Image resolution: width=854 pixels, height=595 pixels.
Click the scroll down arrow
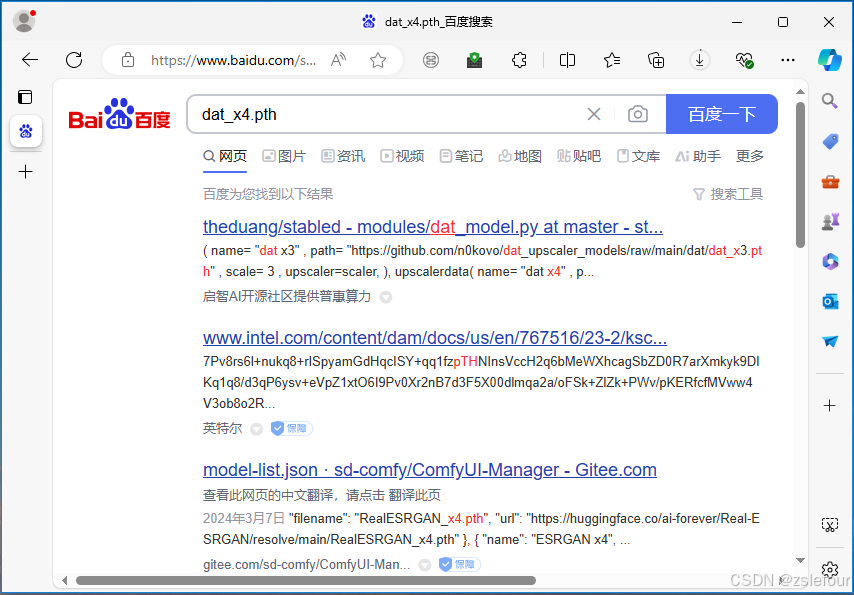click(x=800, y=561)
